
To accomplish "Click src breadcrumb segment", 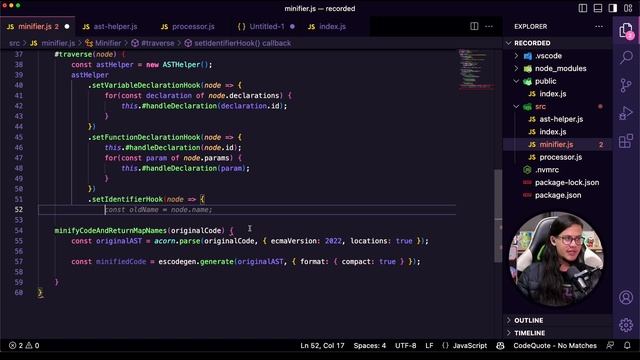I will coord(14,43).
